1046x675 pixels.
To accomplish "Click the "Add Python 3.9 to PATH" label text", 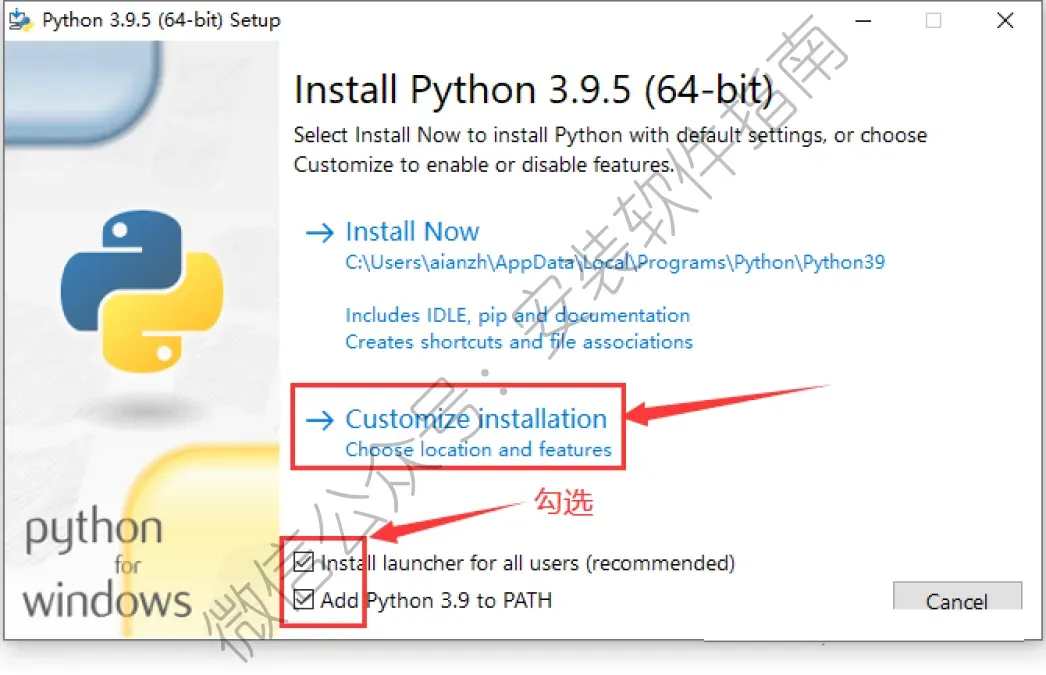I will pyautogui.click(x=436, y=600).
